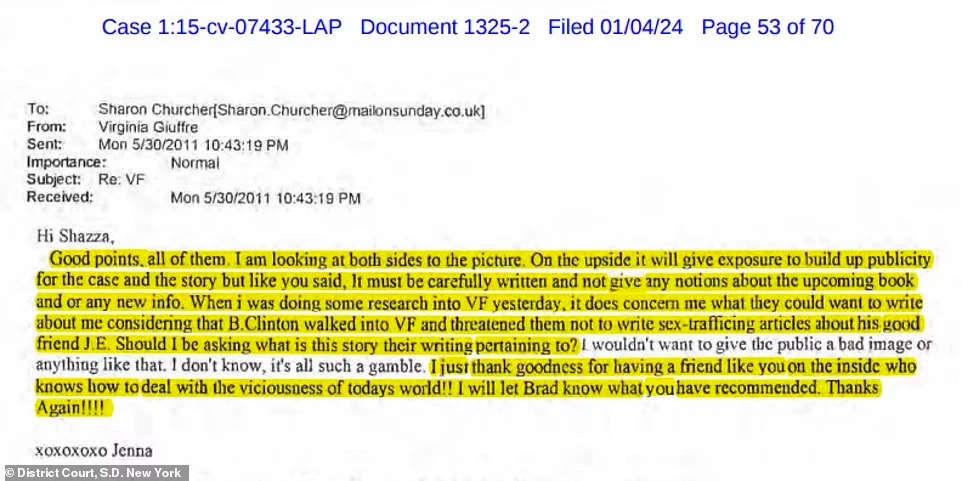
Task: Click the Page 53 of 70 indicator
Action: click(768, 28)
